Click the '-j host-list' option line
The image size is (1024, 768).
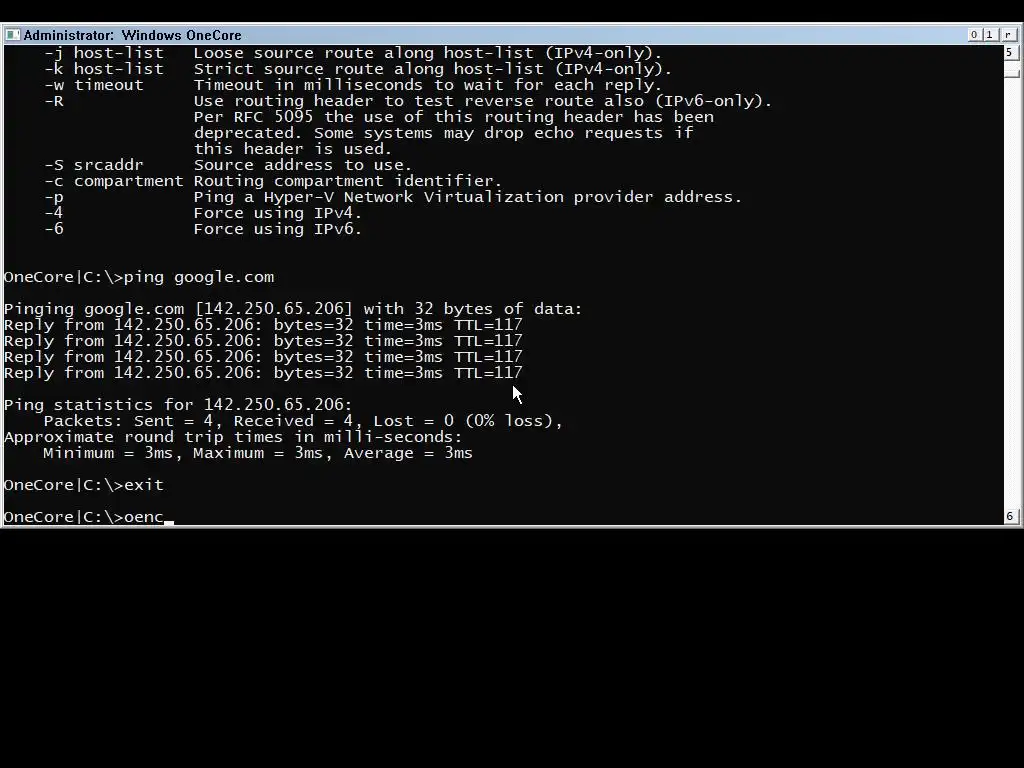tap(353, 53)
